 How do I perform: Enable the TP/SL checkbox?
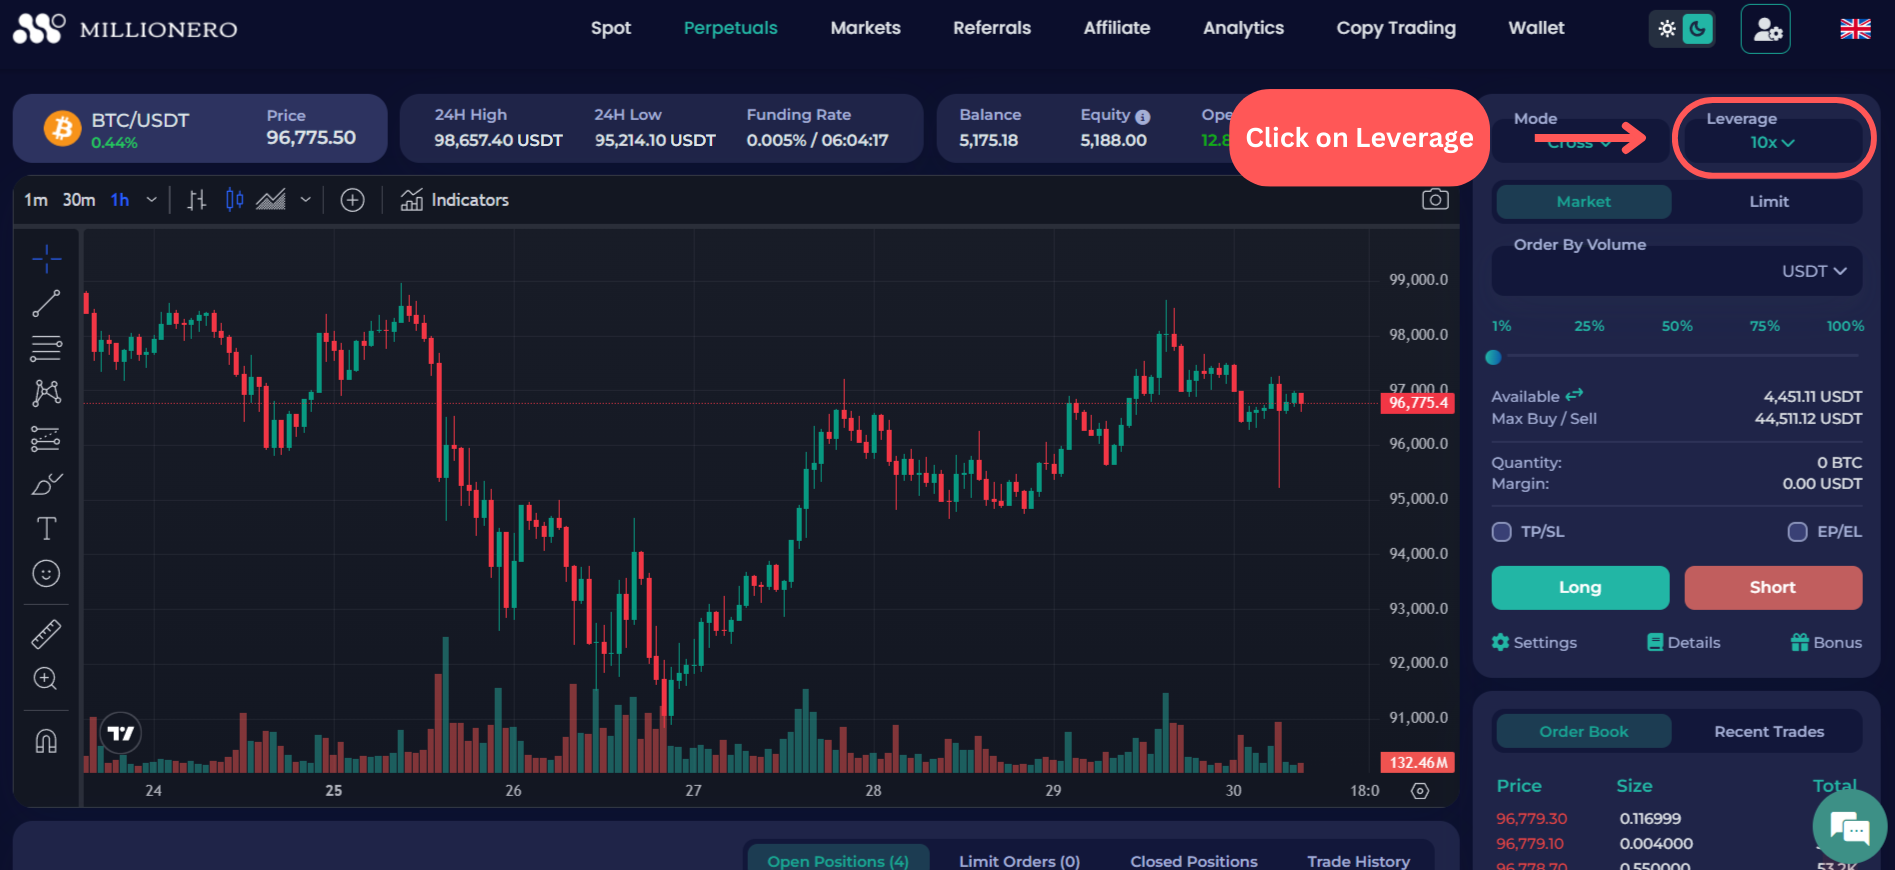click(1501, 532)
